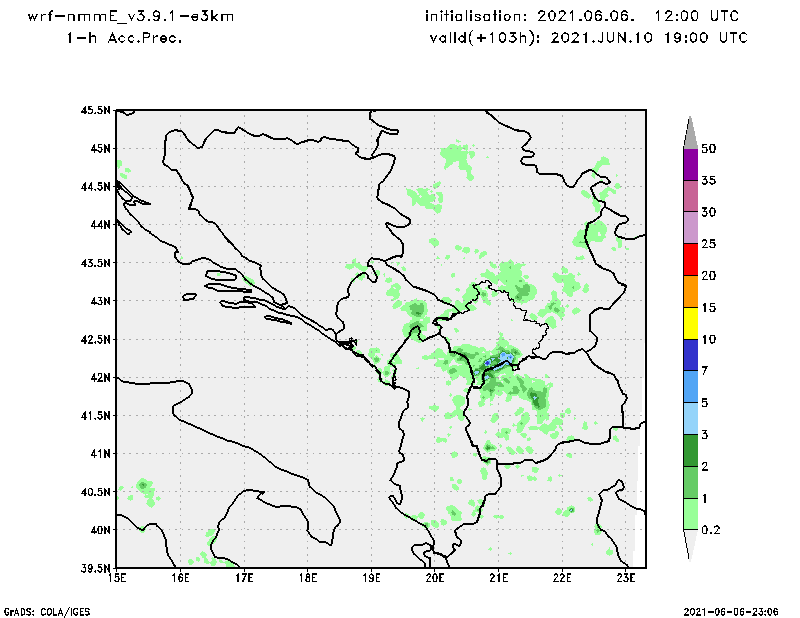Click the colorbar value label 20
The image size is (800, 618).
(x=709, y=276)
